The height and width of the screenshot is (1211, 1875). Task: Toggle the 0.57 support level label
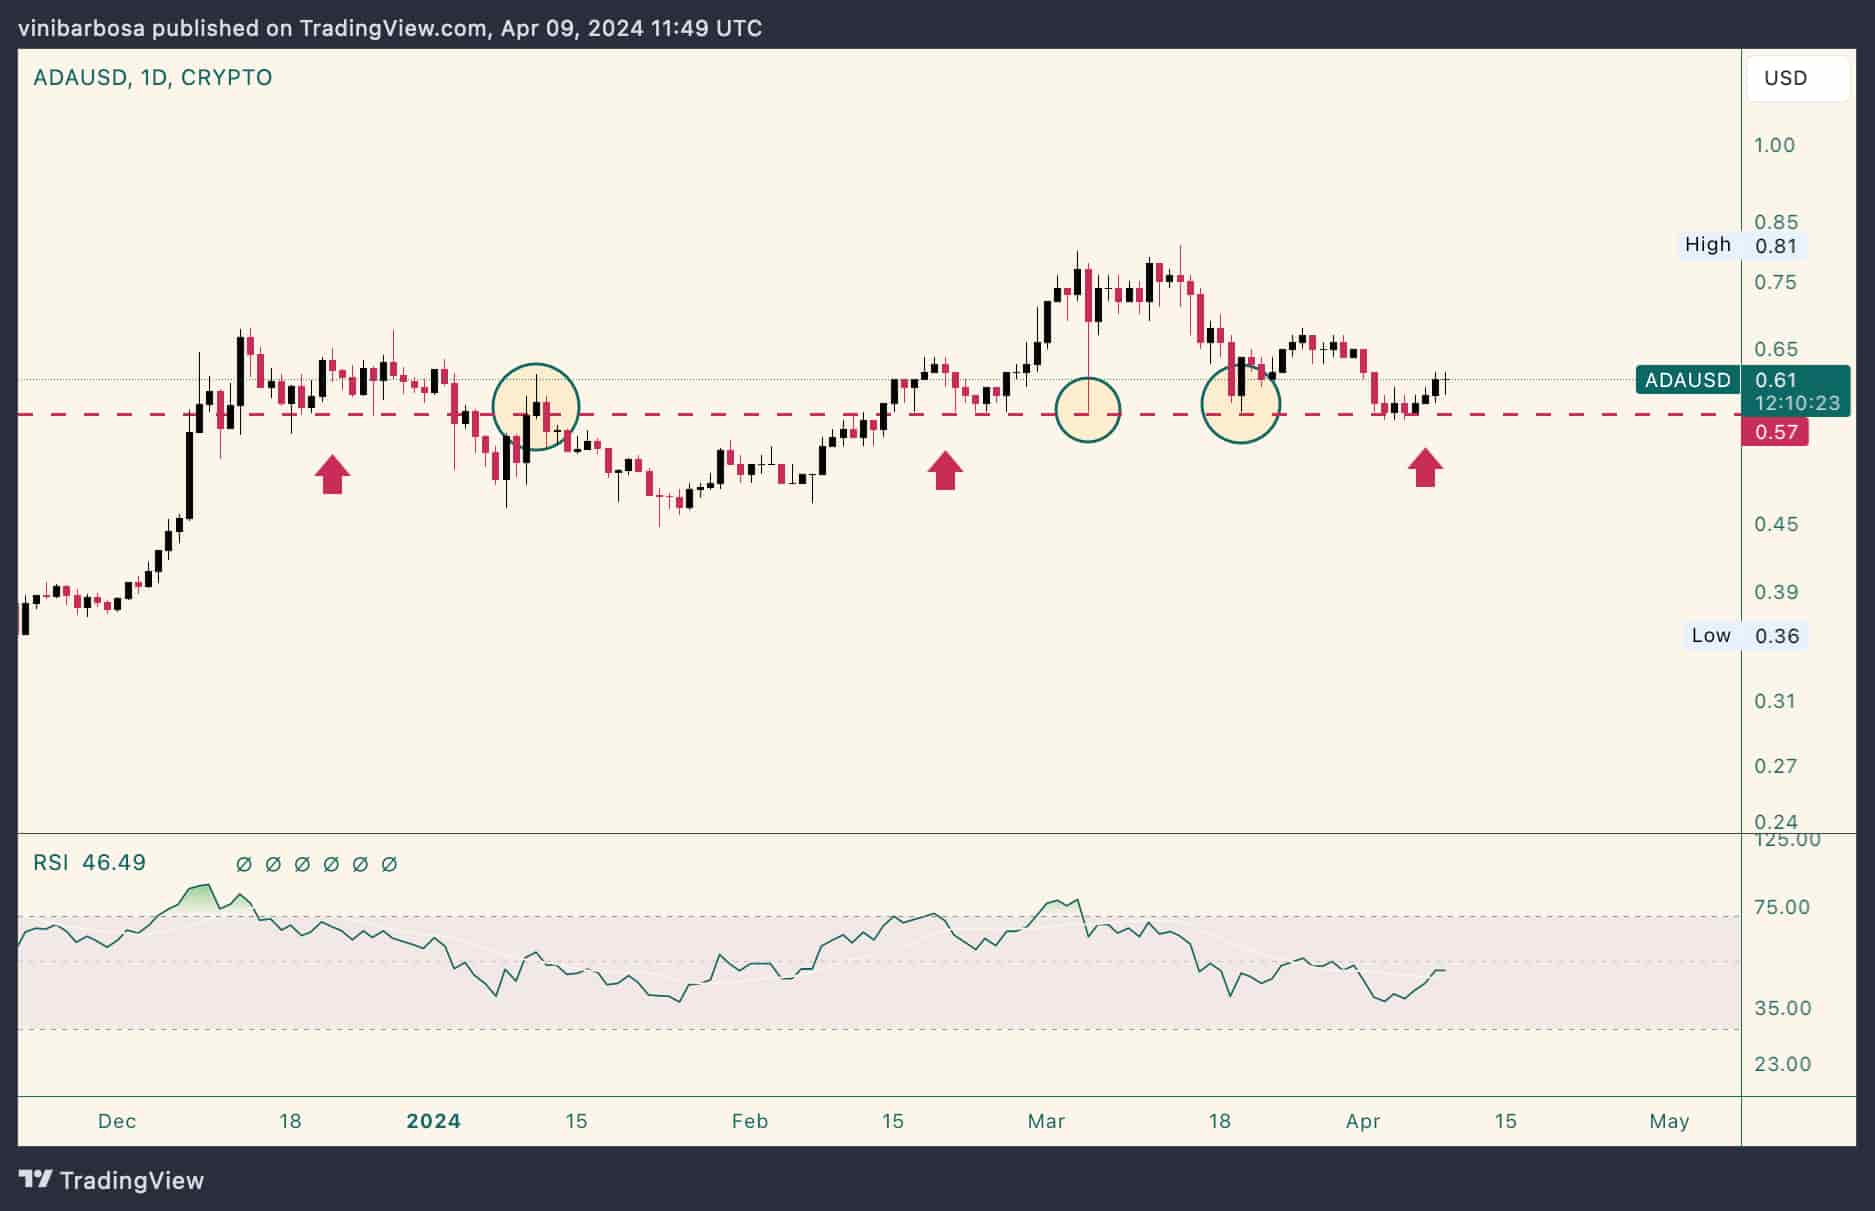pos(1778,430)
